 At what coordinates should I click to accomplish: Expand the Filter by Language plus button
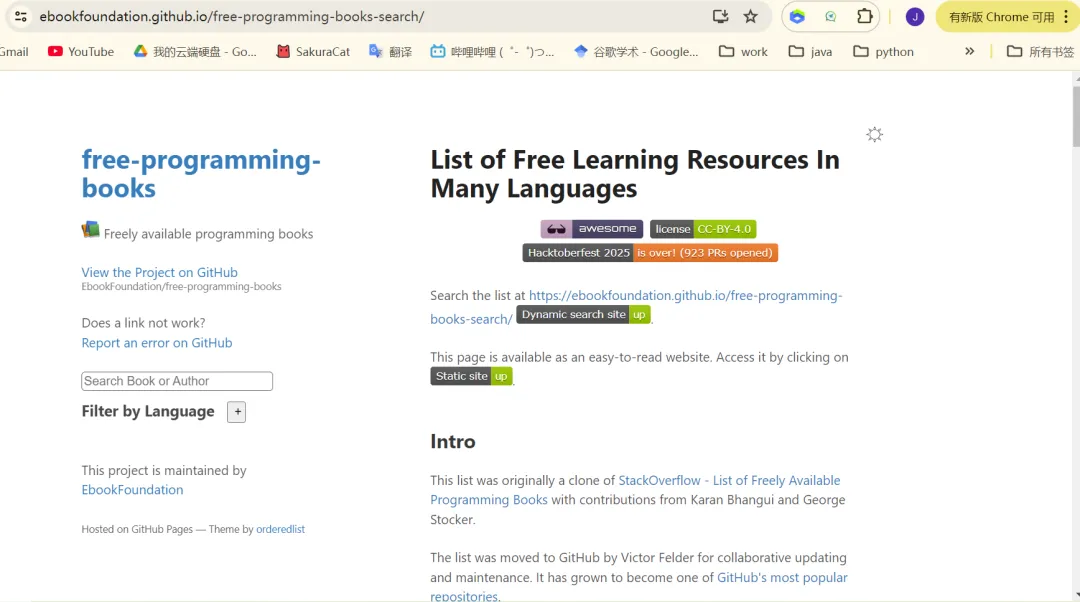click(x=236, y=412)
